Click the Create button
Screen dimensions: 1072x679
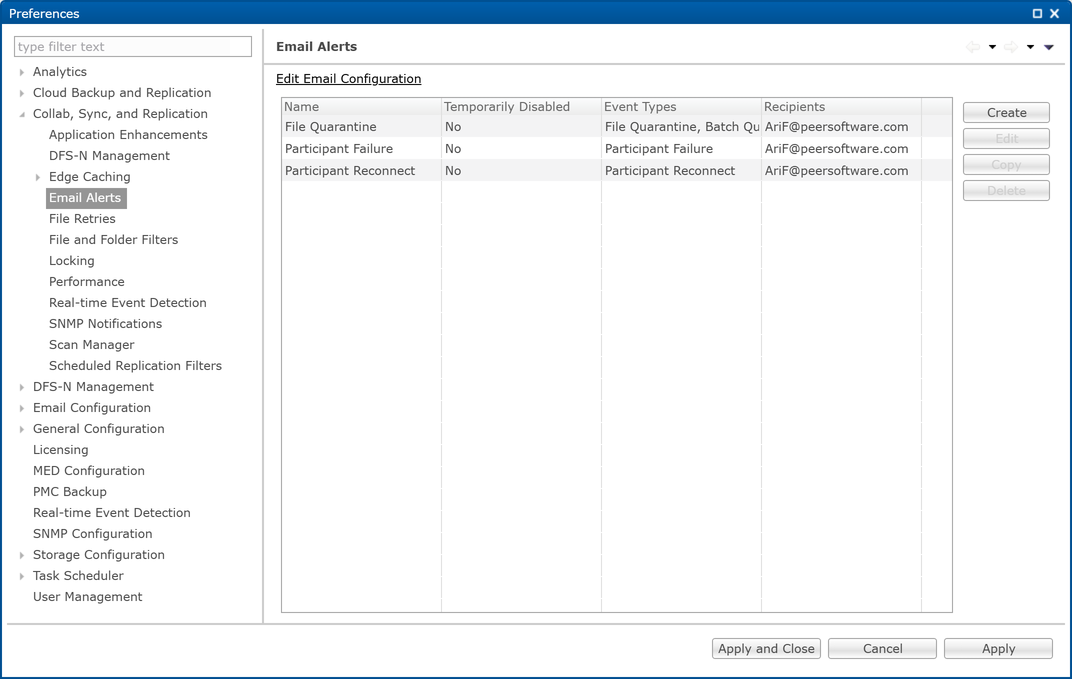click(1006, 113)
